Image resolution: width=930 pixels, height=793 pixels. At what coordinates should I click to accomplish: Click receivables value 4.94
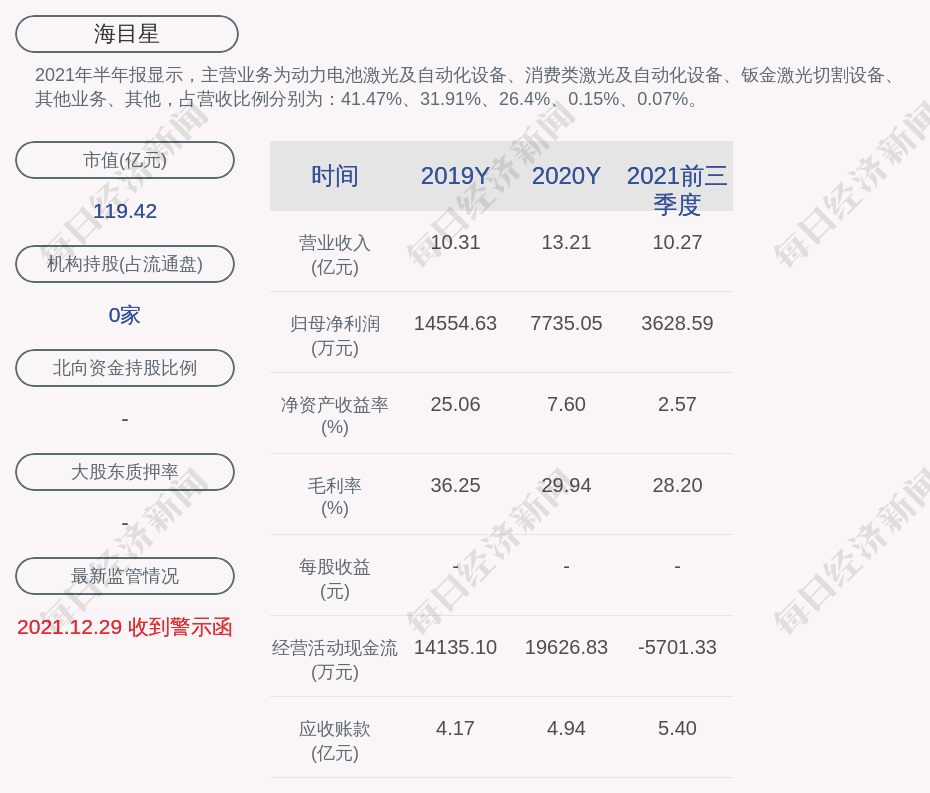[566, 728]
